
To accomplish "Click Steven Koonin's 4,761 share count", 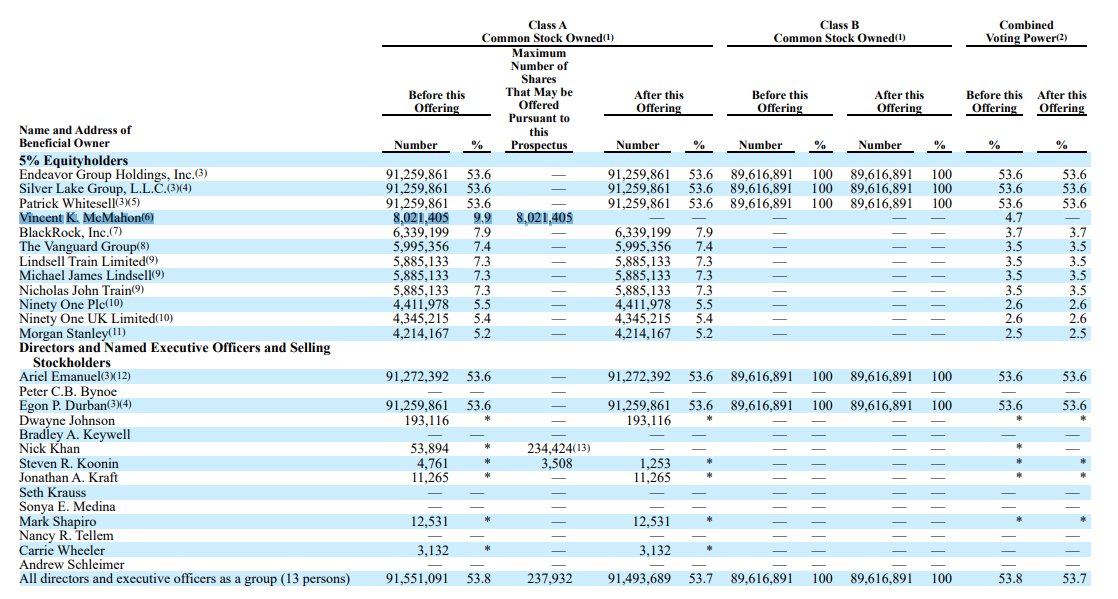I will [x=433, y=464].
